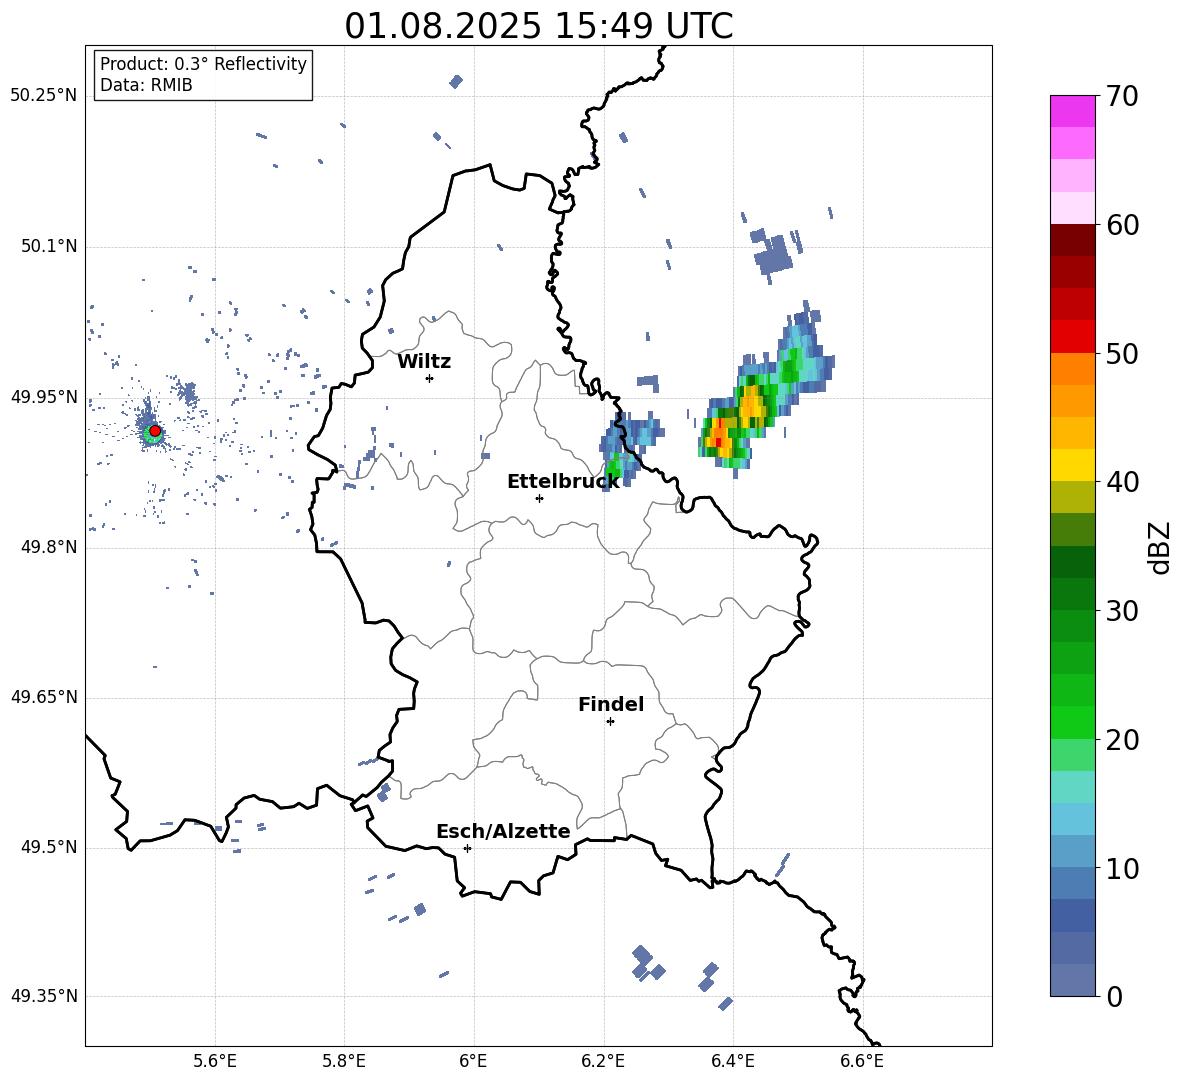This screenshot has height=1081, width=1184.
Task: Click the 70 colorbar tick label
Action: point(1122,97)
